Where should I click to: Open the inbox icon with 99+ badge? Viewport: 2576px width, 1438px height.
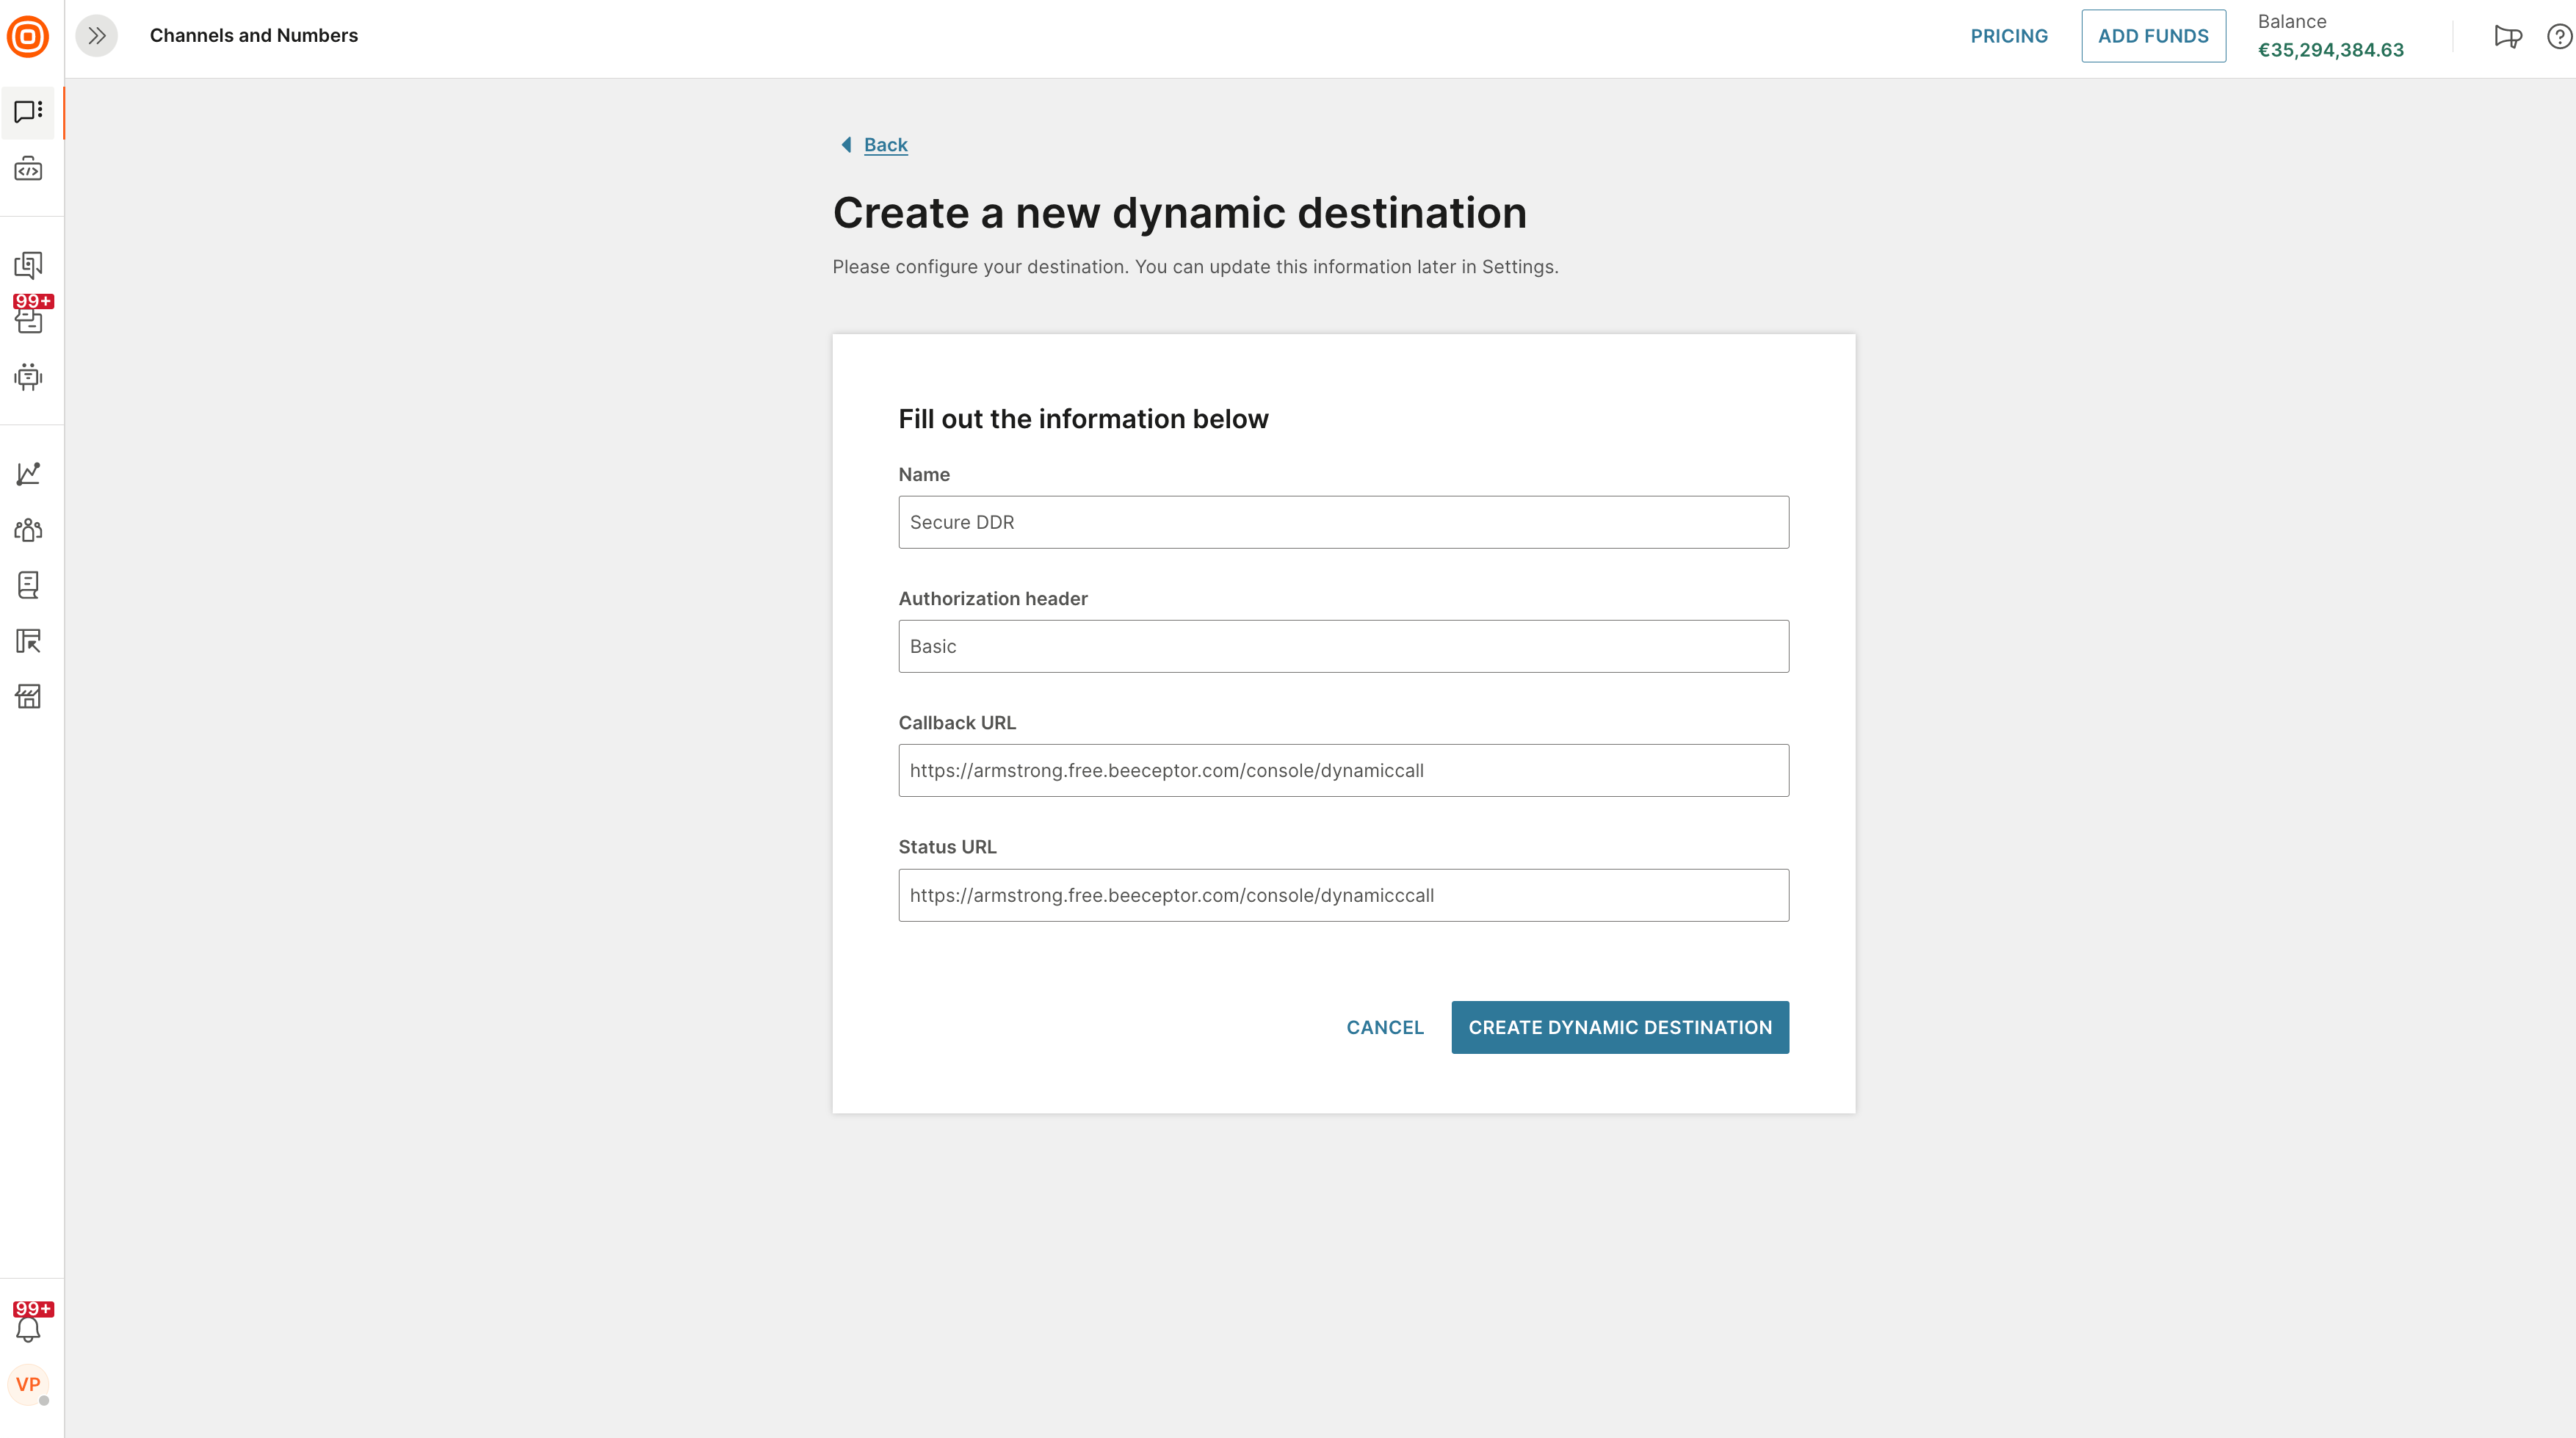(29, 319)
